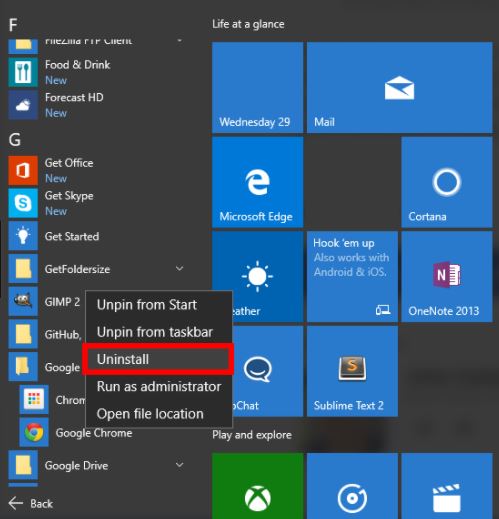Open the Mail tile
The image size is (499, 519).
pyautogui.click(x=399, y=87)
